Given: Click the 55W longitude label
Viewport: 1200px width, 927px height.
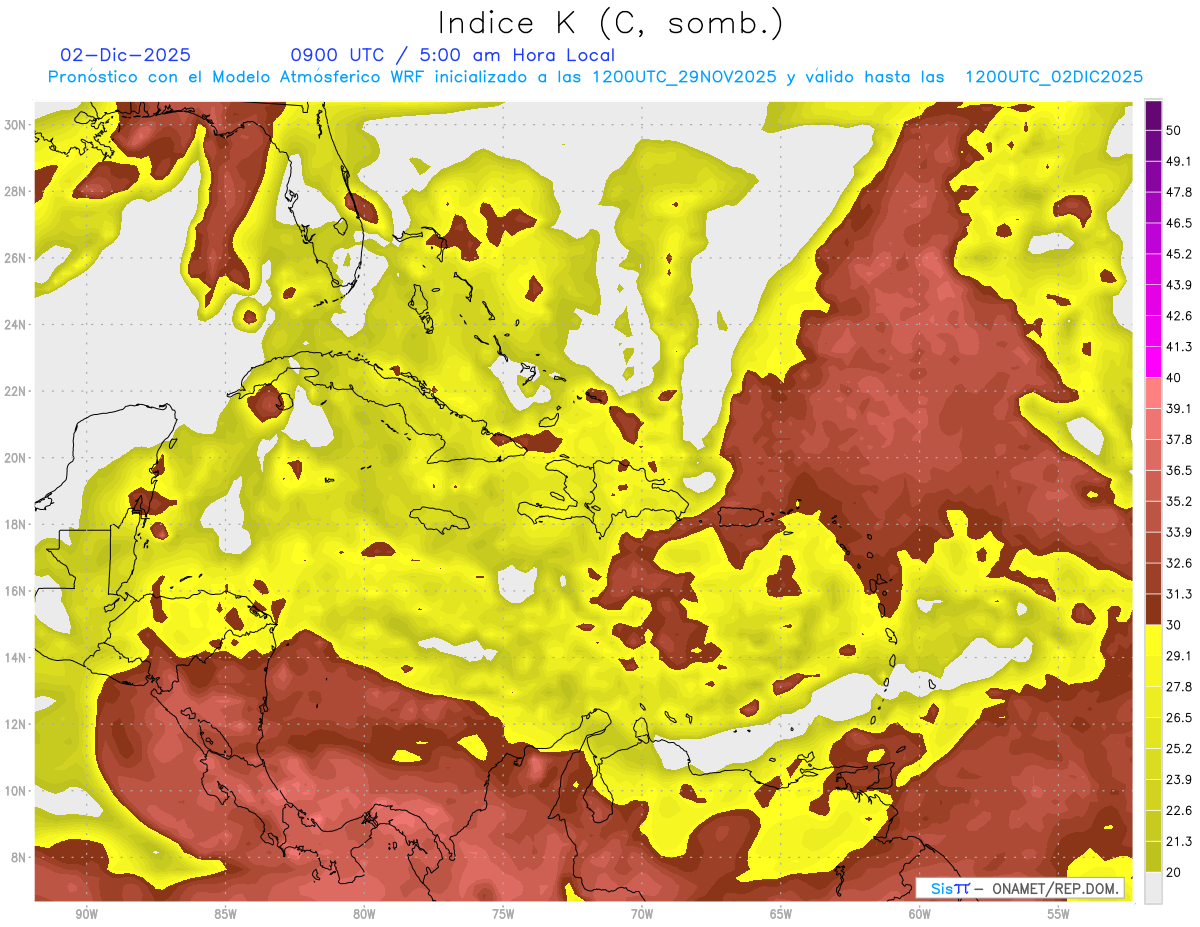Looking at the screenshot, I should tap(1059, 914).
